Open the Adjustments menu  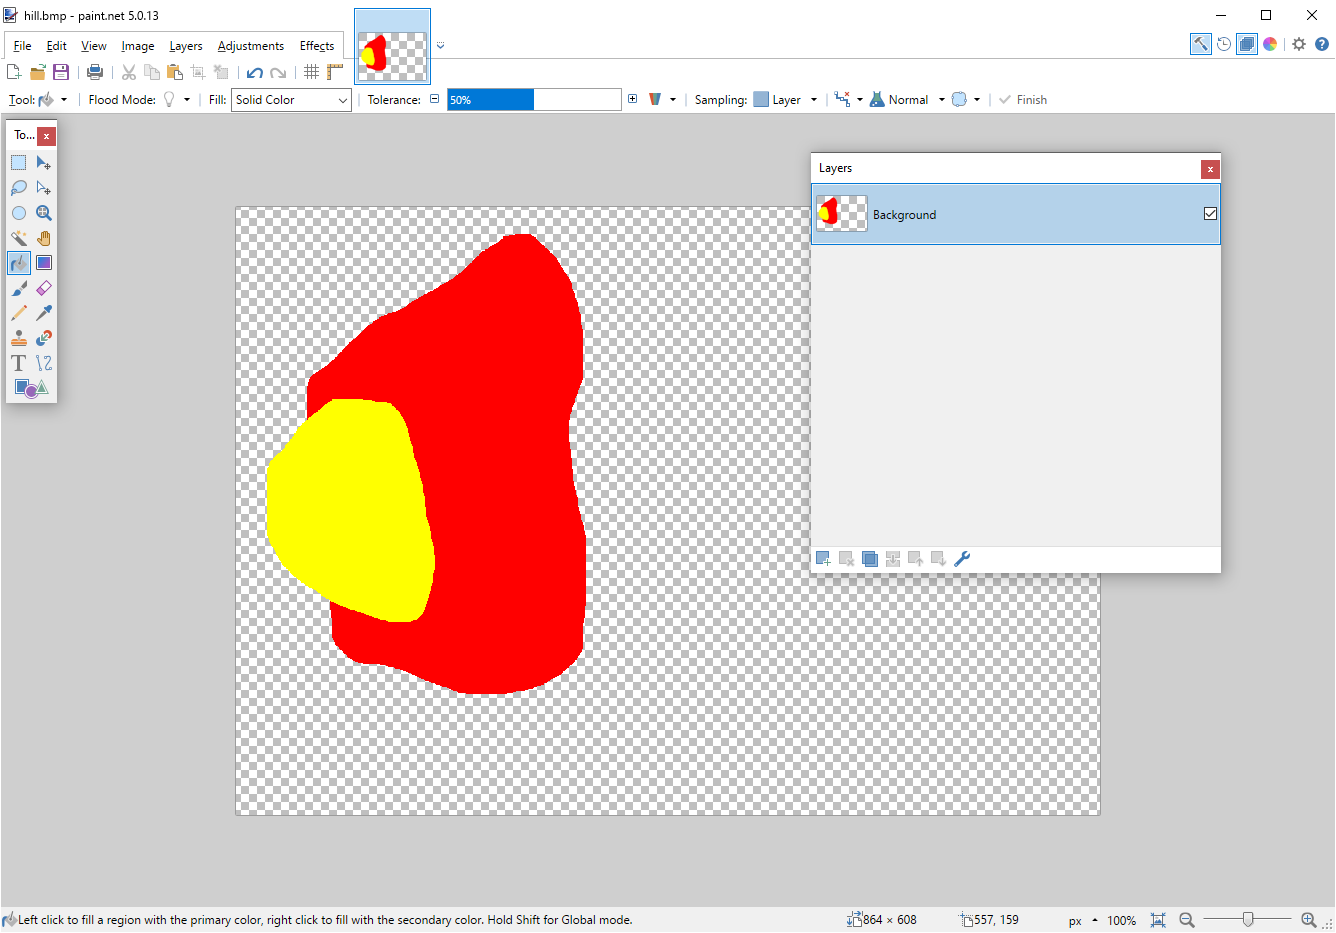[250, 46]
